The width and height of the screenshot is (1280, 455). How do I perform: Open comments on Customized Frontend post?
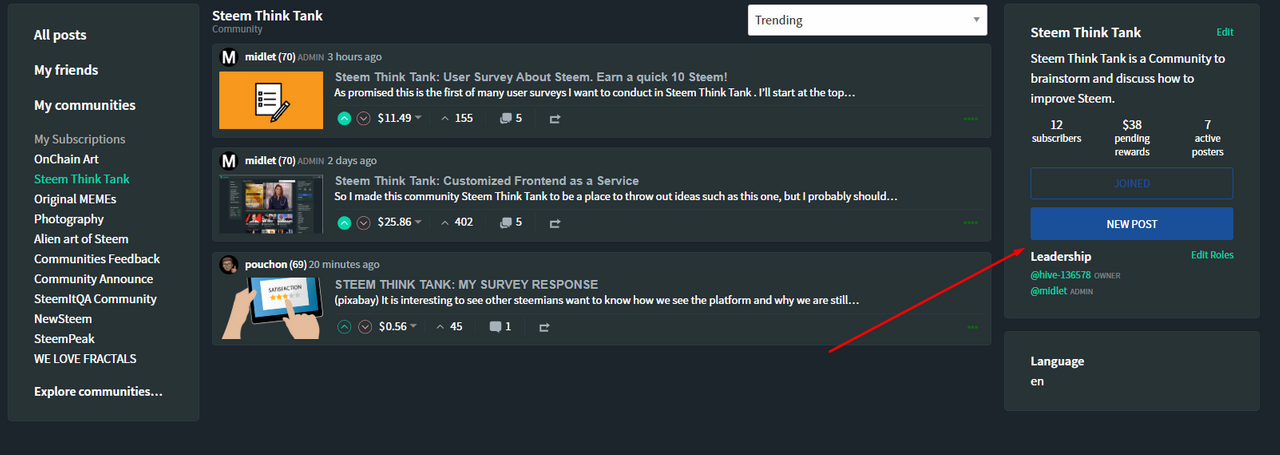pos(511,222)
